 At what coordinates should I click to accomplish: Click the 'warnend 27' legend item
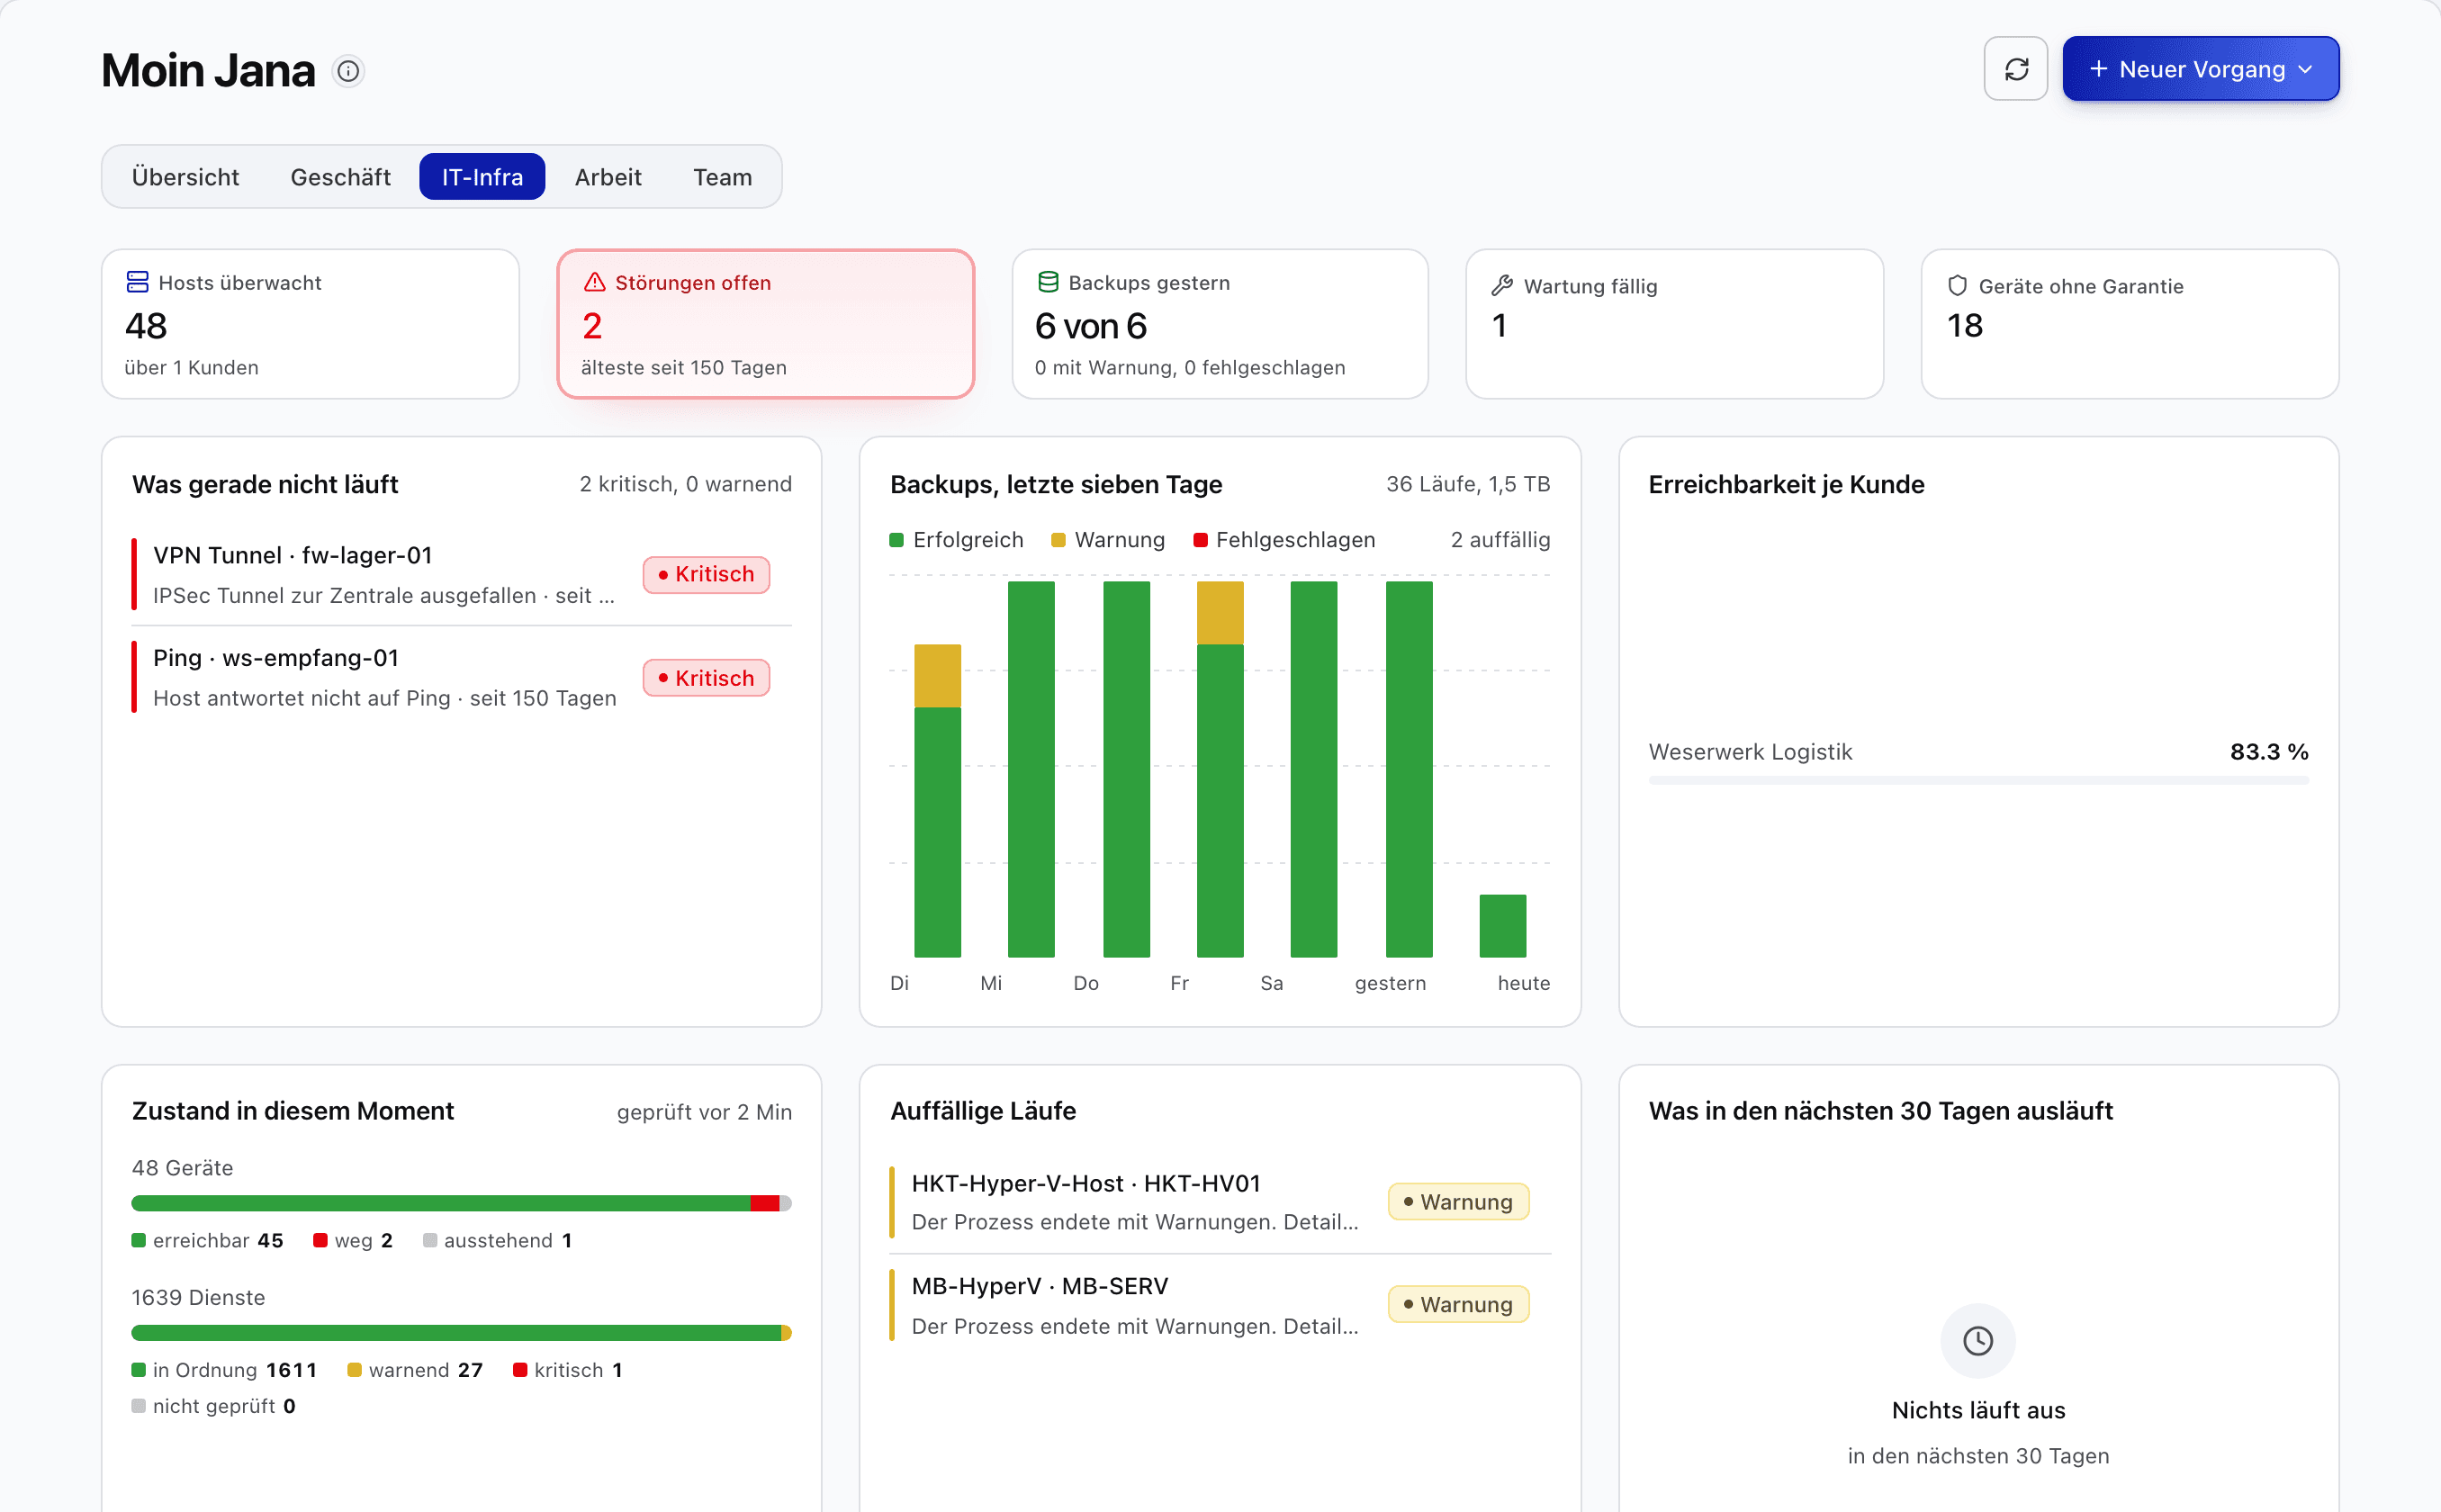[x=415, y=1370]
